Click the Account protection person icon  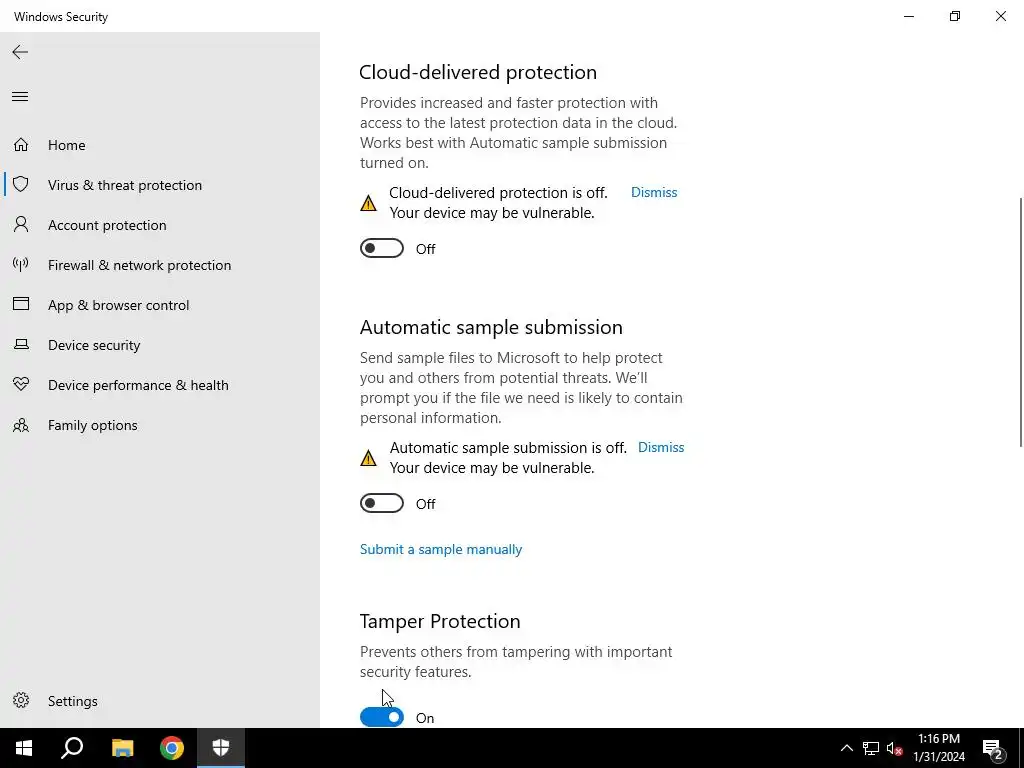(21, 225)
